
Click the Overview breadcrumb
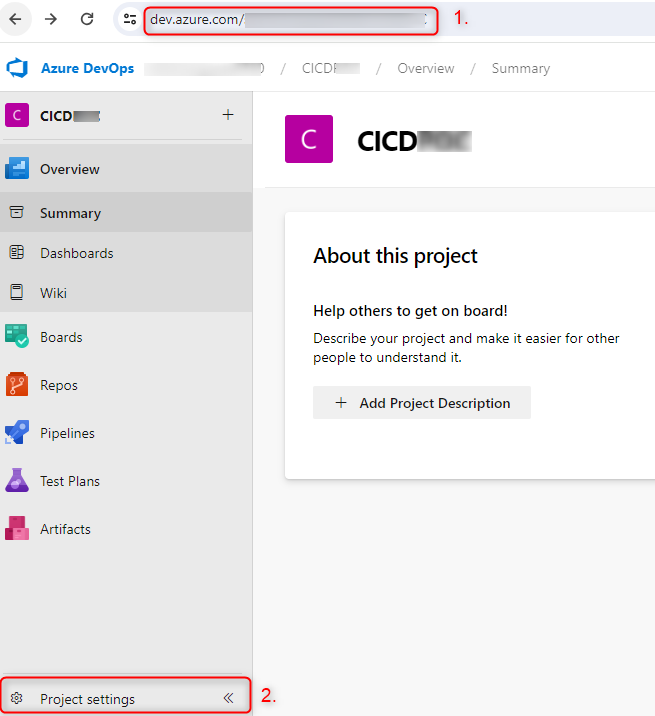click(x=426, y=68)
